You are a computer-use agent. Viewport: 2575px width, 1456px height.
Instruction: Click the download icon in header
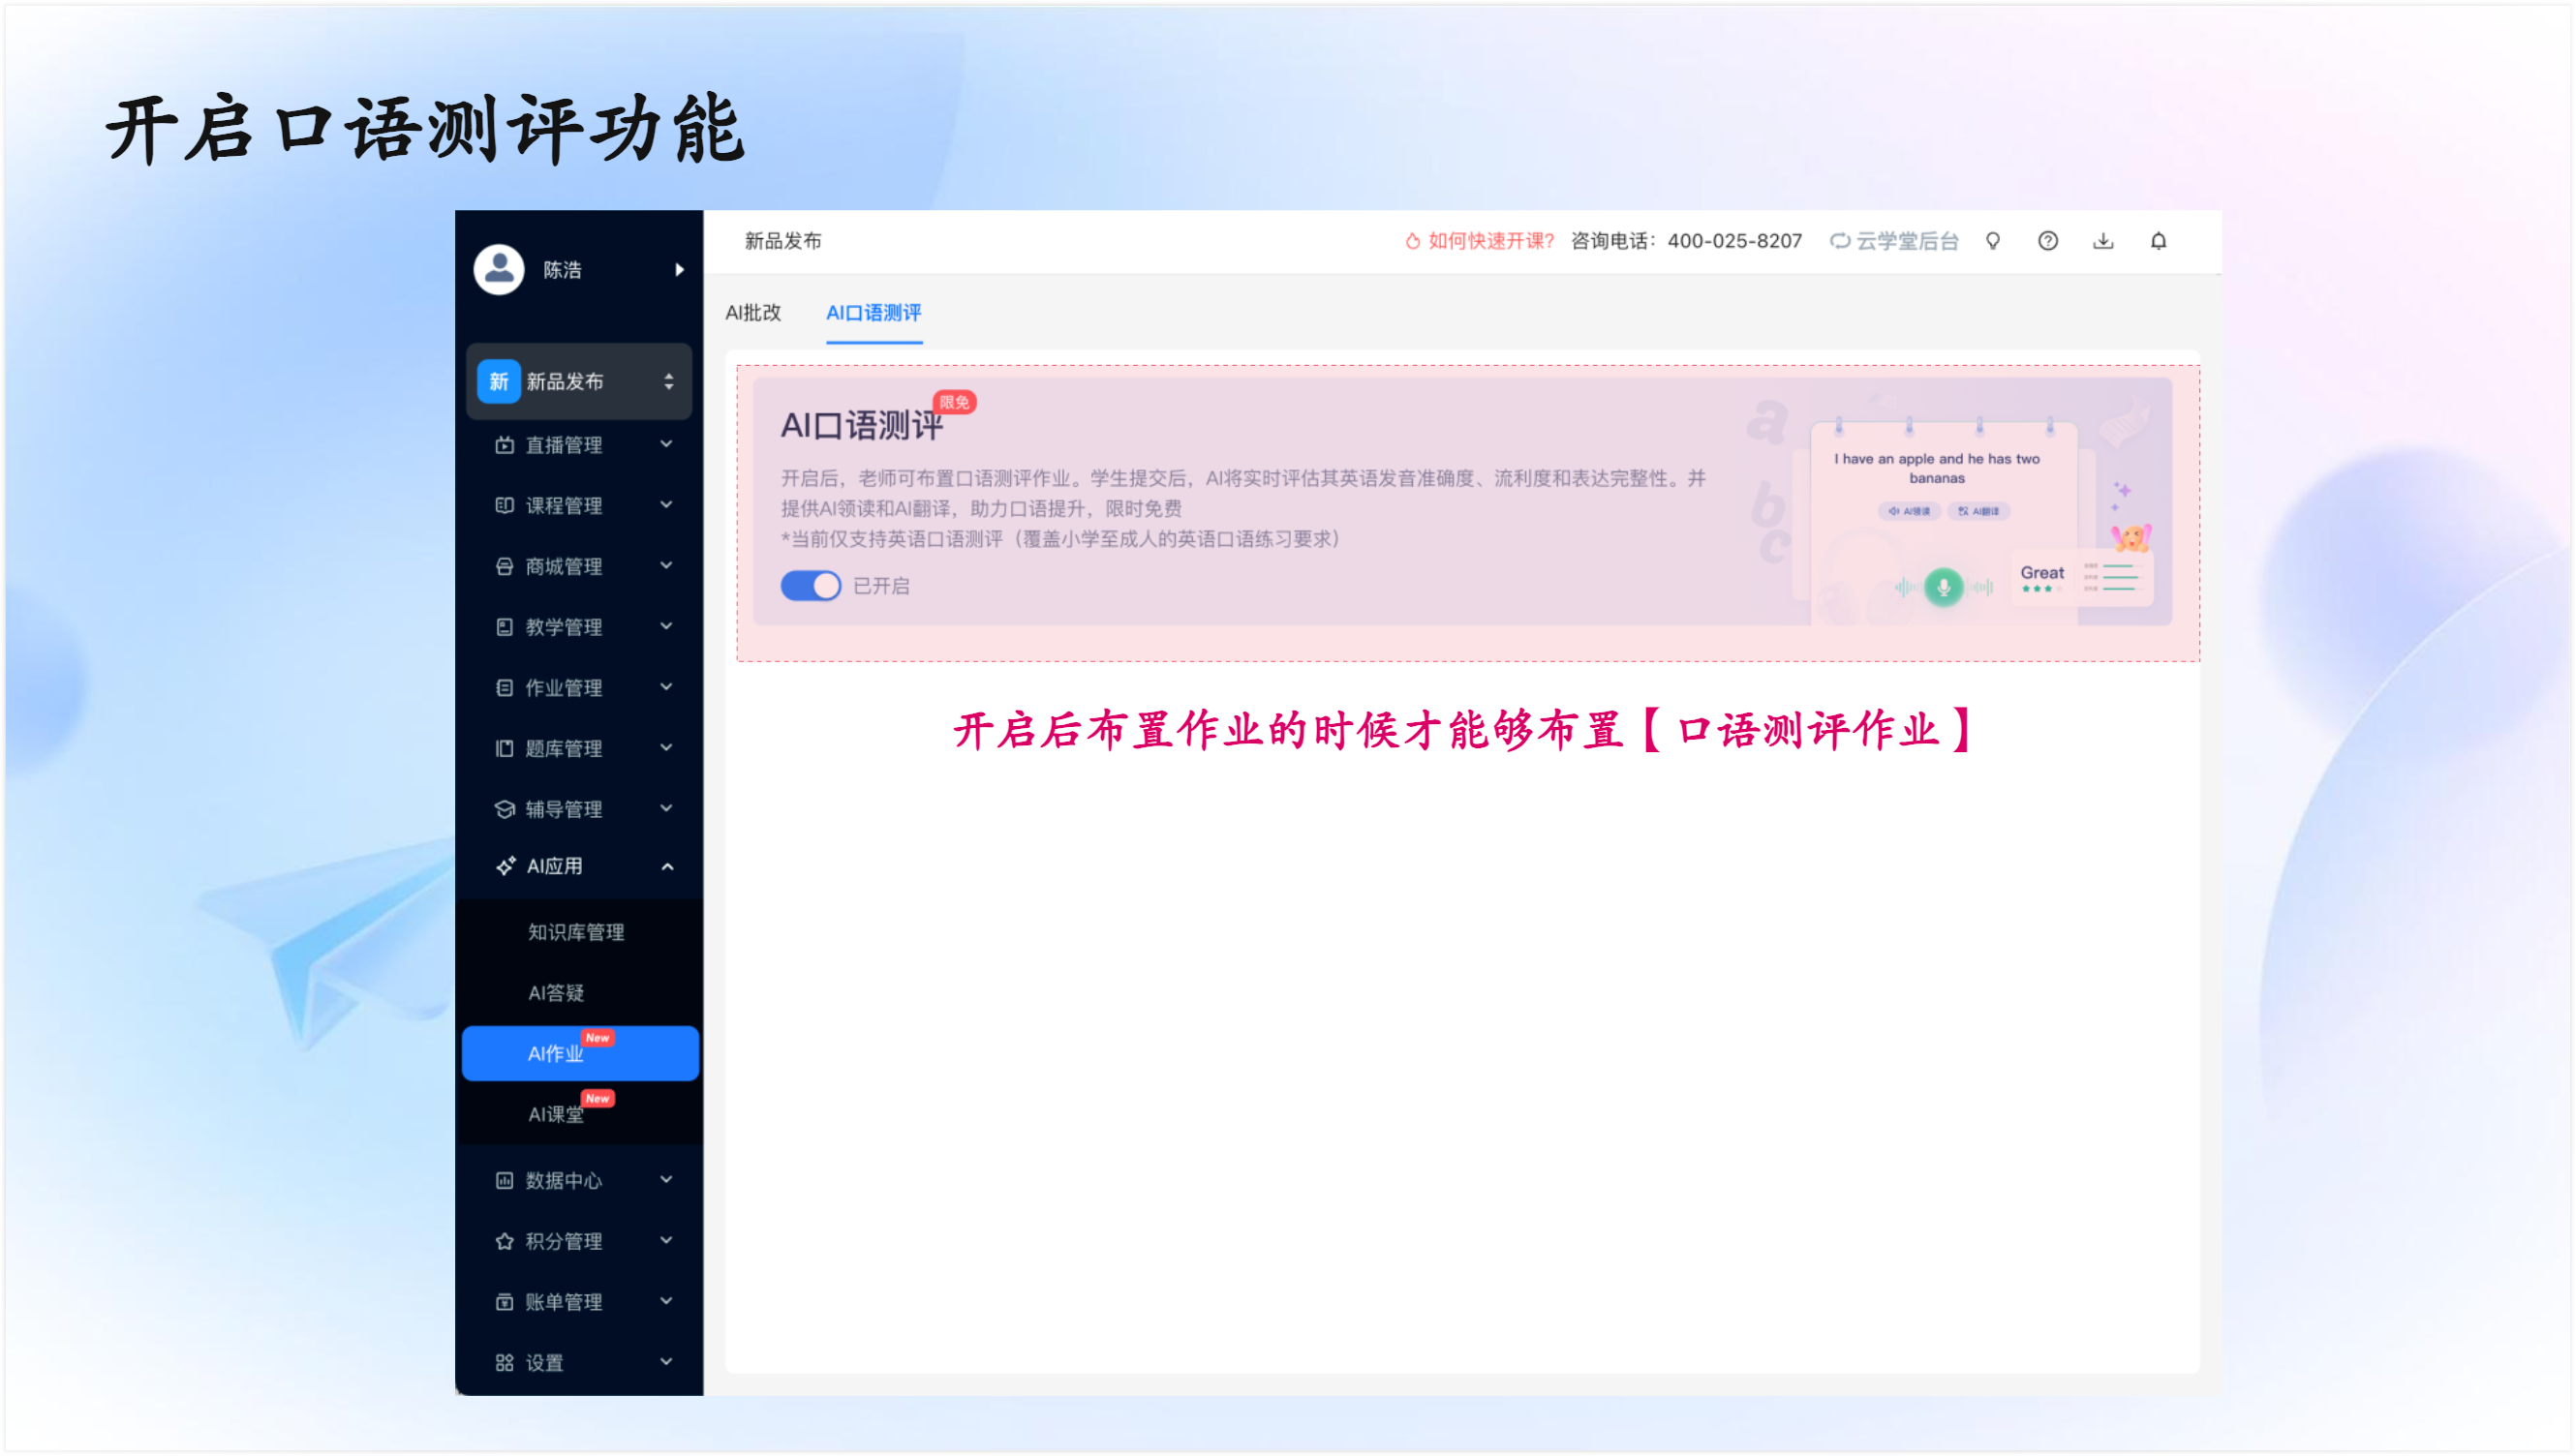pyautogui.click(x=2103, y=241)
